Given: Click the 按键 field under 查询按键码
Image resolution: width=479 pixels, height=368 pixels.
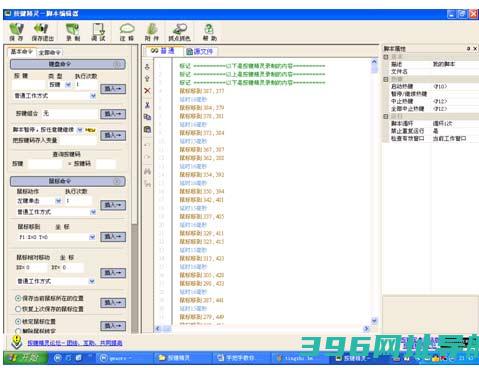Looking at the screenshot, I should click(x=45, y=164).
